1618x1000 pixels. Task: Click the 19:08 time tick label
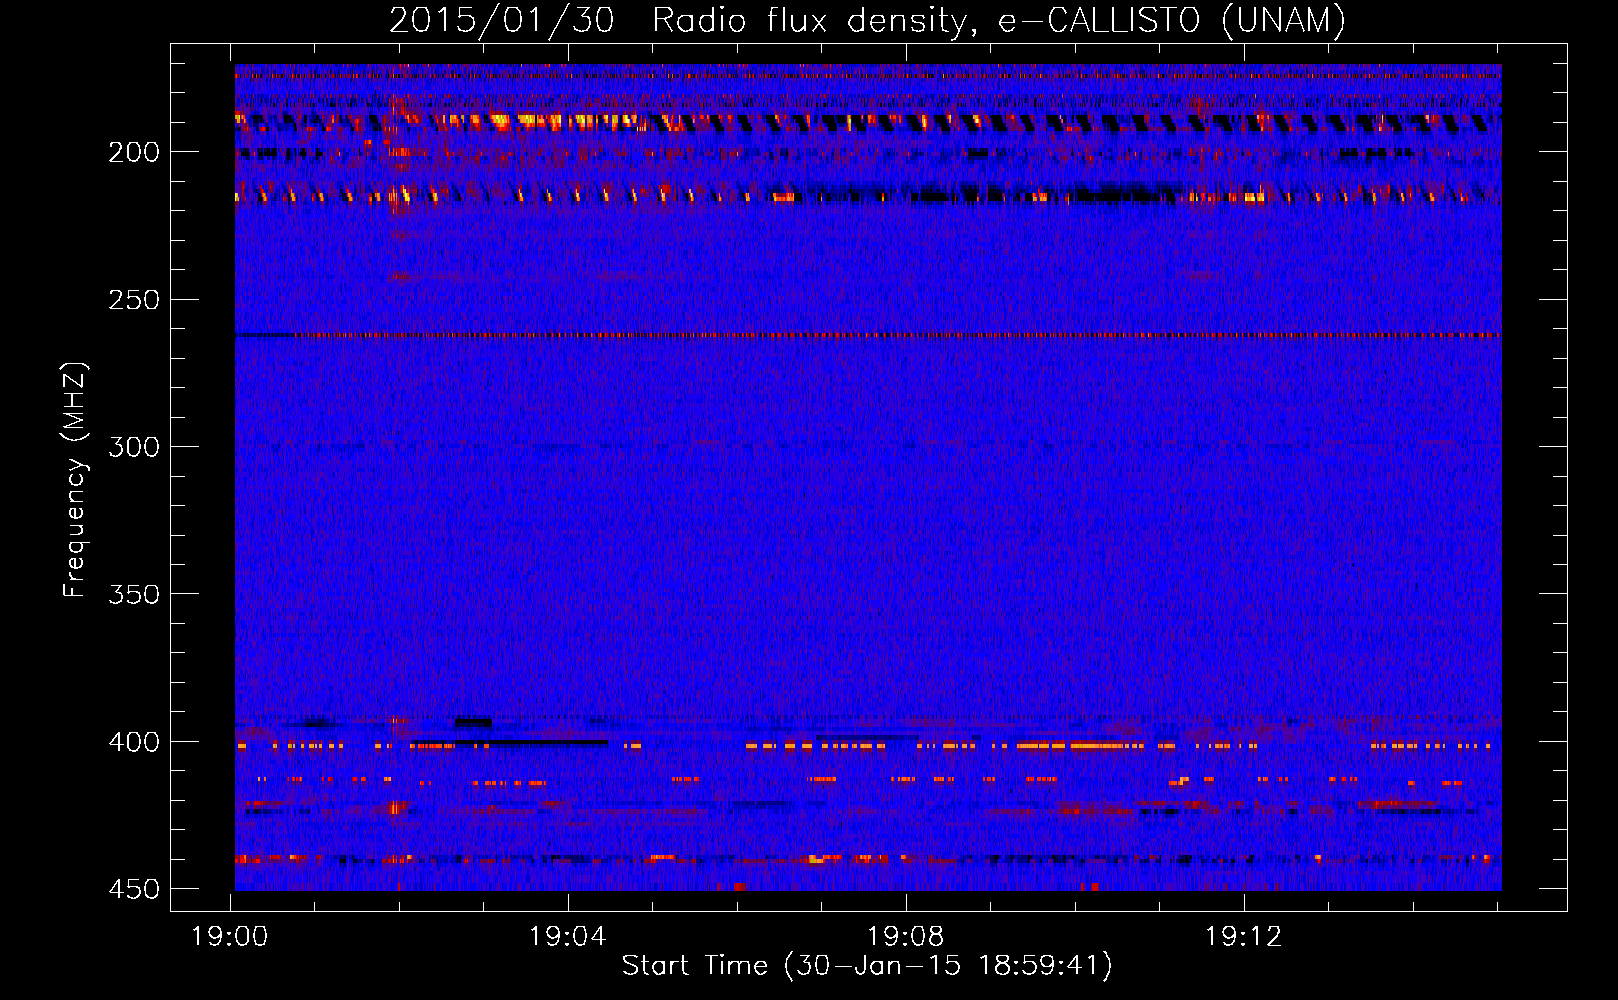click(x=906, y=937)
